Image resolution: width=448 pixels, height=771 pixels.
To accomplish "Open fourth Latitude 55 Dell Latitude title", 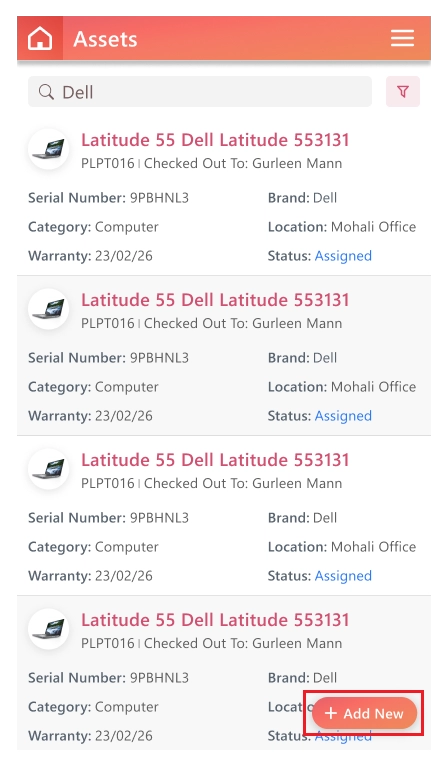I will pos(215,620).
